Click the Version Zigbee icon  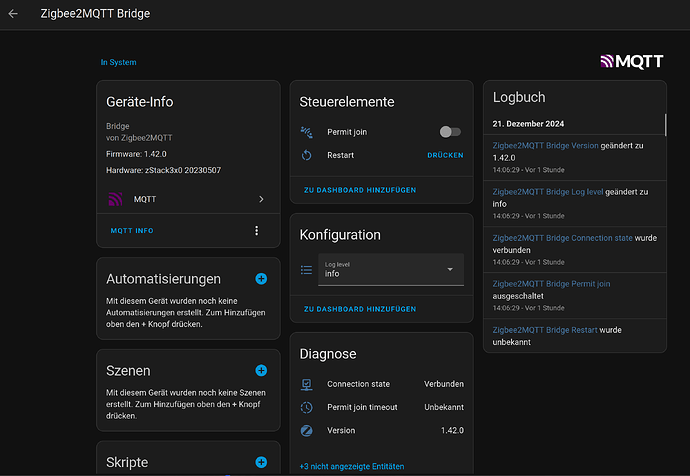tap(307, 430)
